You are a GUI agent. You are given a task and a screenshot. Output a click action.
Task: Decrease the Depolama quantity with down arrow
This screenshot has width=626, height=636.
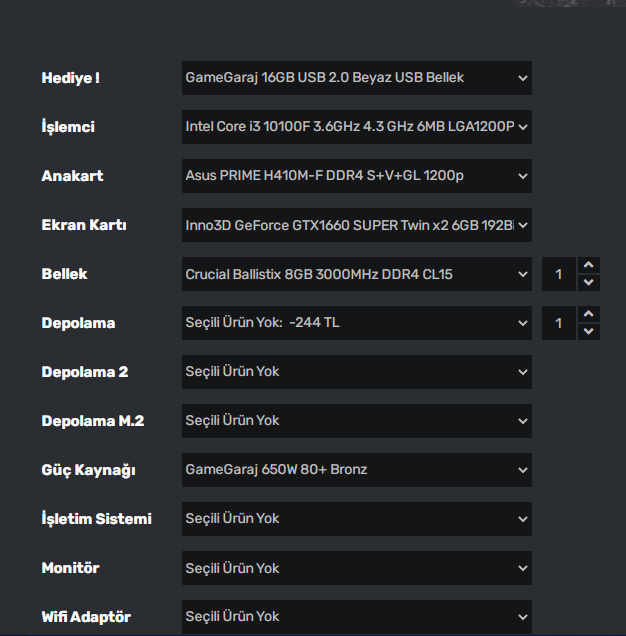(x=589, y=332)
